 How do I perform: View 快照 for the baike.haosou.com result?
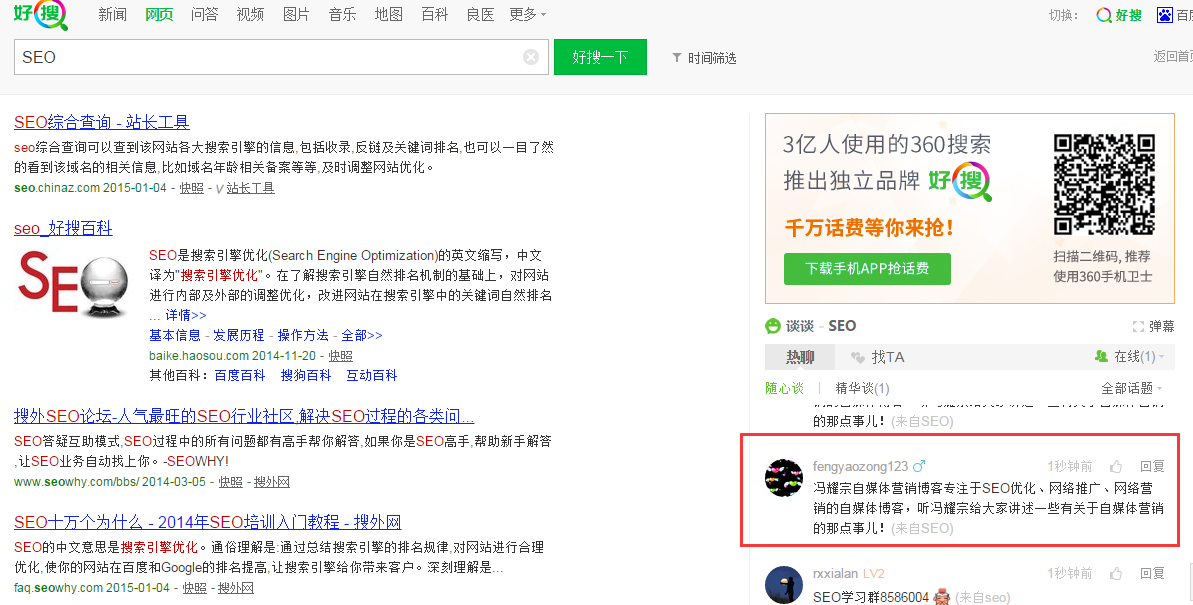340,355
